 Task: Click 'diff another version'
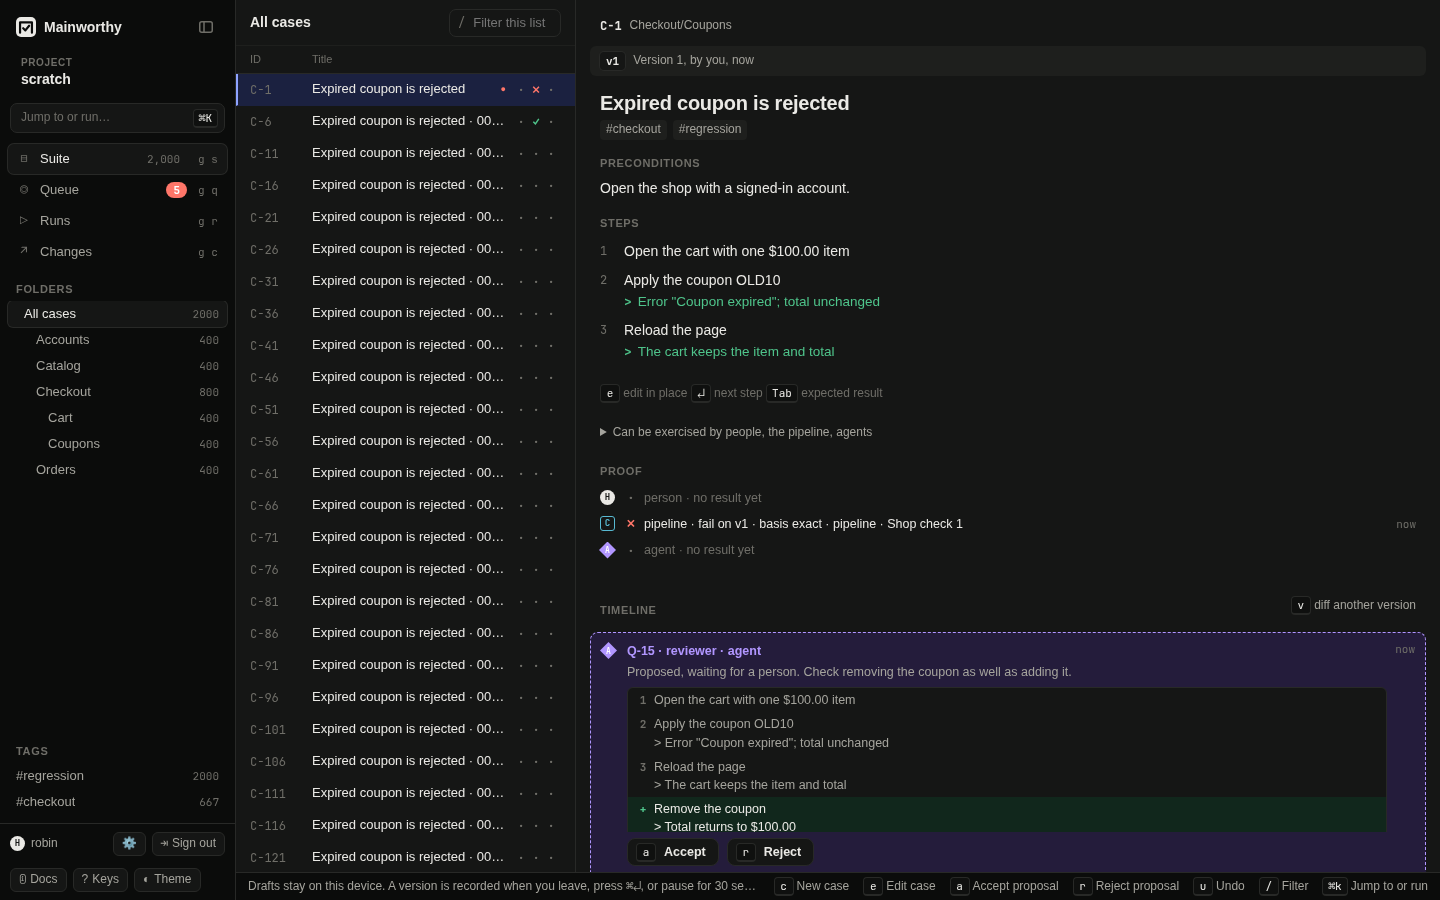pyautogui.click(x=1354, y=605)
